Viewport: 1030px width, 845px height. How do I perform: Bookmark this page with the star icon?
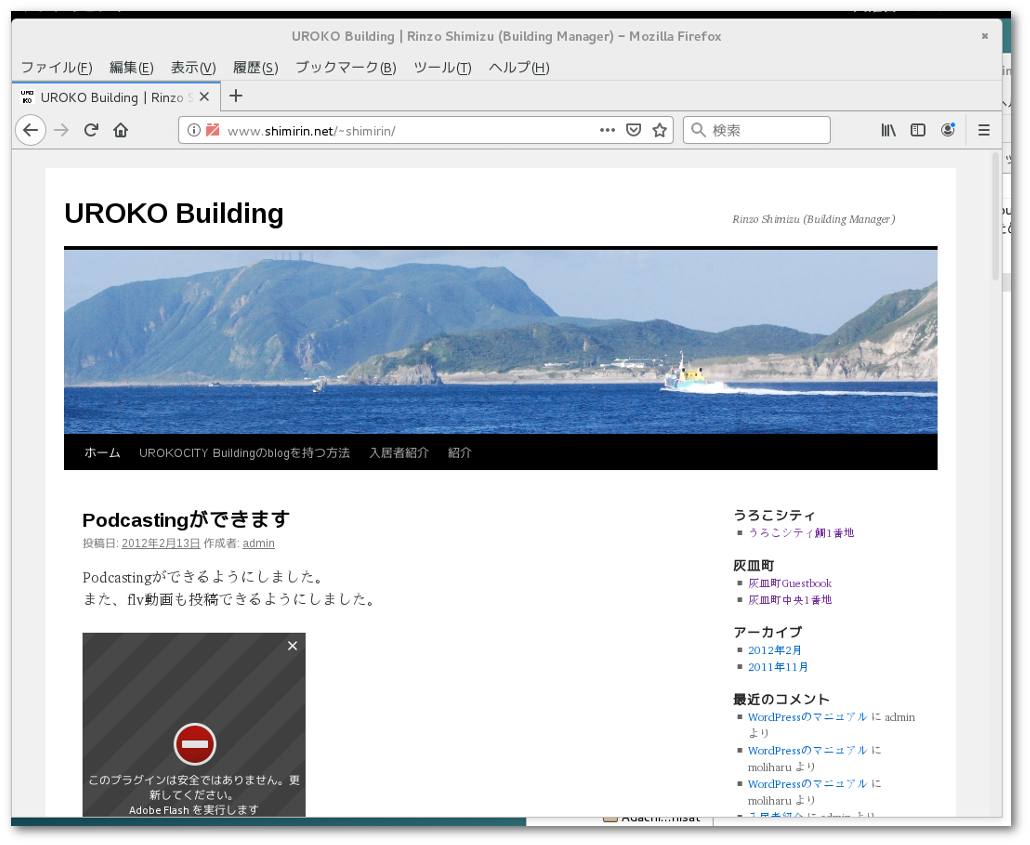coord(659,130)
